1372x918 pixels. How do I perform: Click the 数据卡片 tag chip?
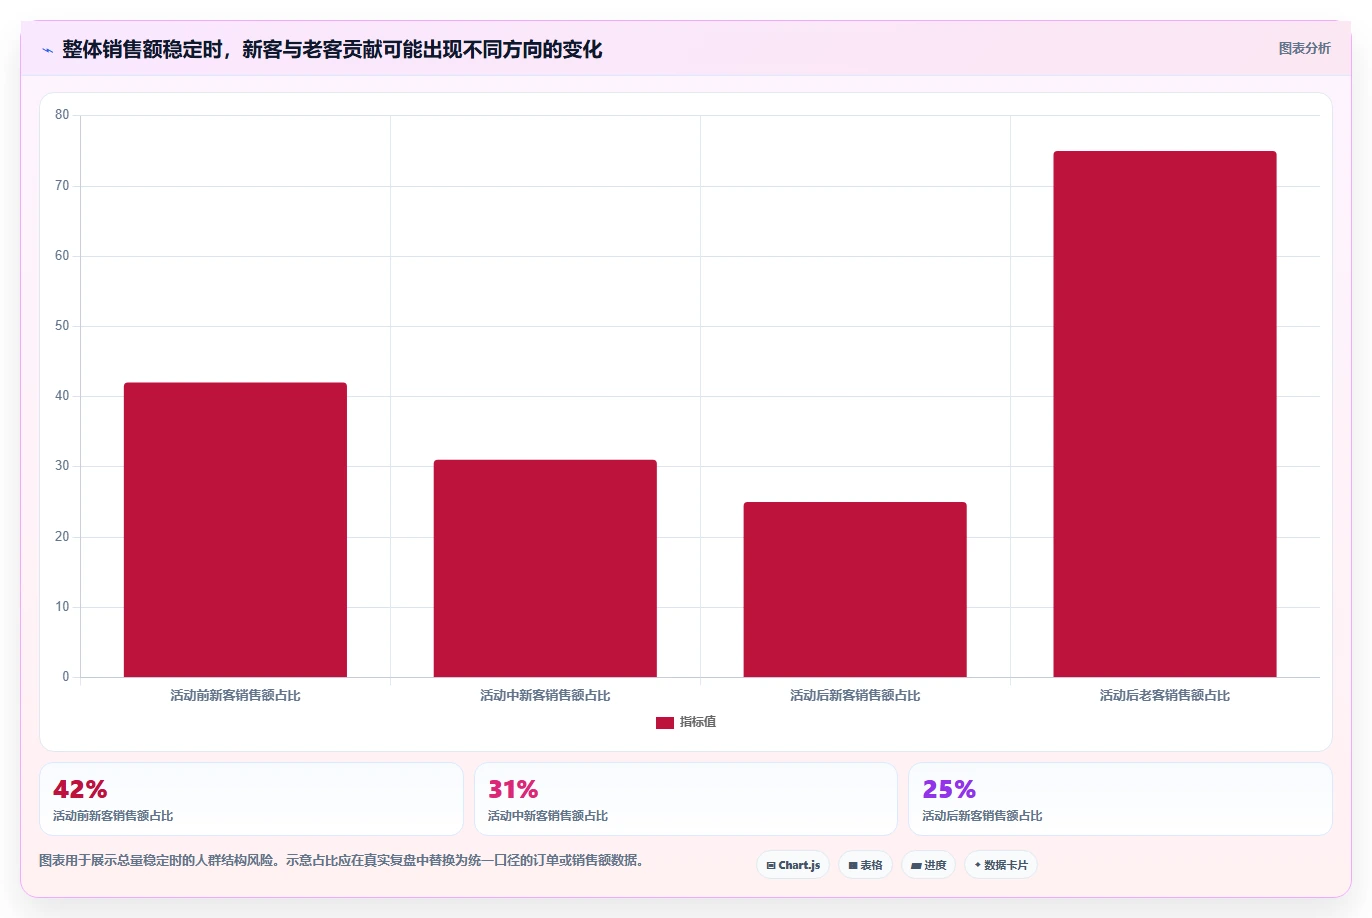(1001, 865)
